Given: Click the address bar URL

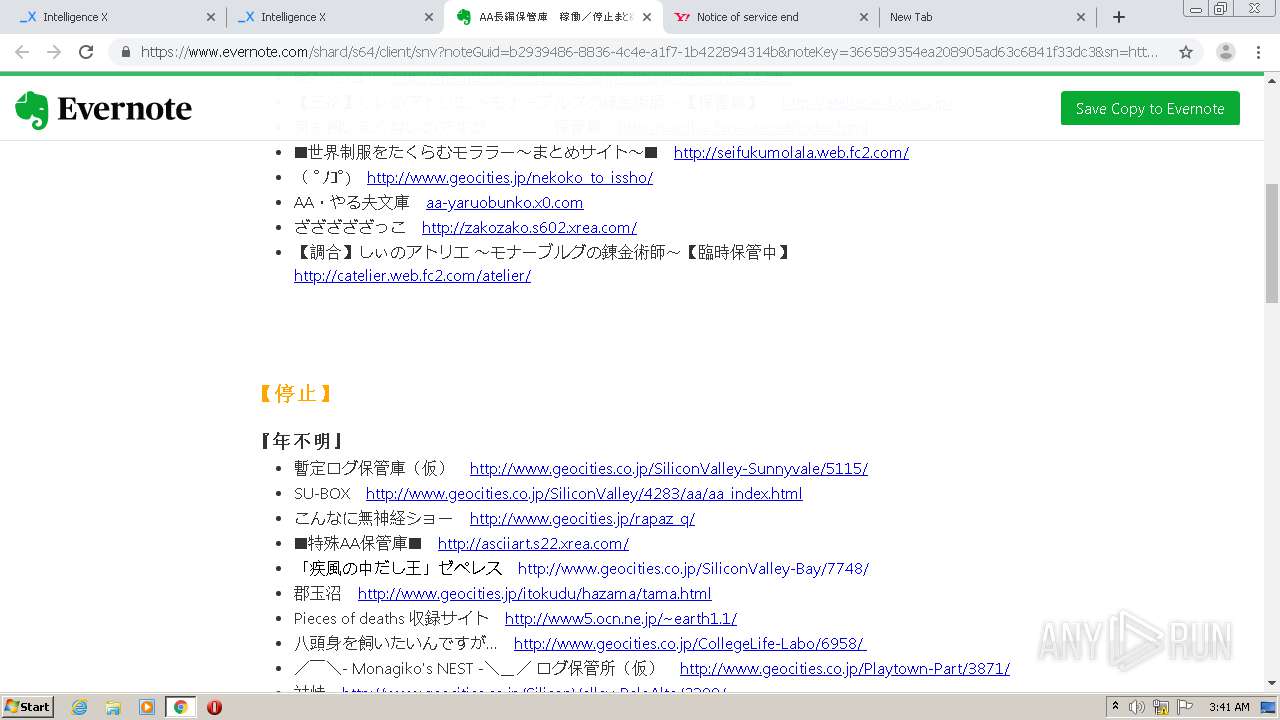Looking at the screenshot, I should pyautogui.click(x=648, y=52).
